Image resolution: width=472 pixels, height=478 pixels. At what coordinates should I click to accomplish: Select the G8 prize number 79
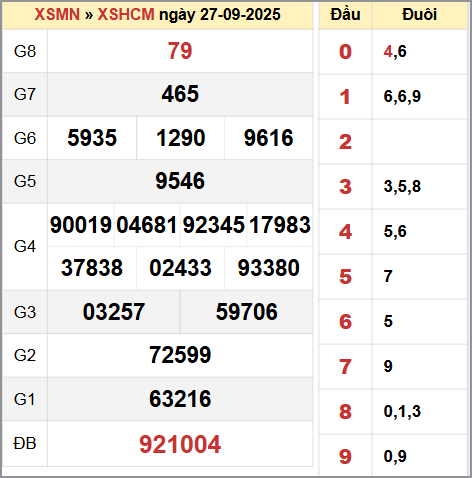(180, 51)
